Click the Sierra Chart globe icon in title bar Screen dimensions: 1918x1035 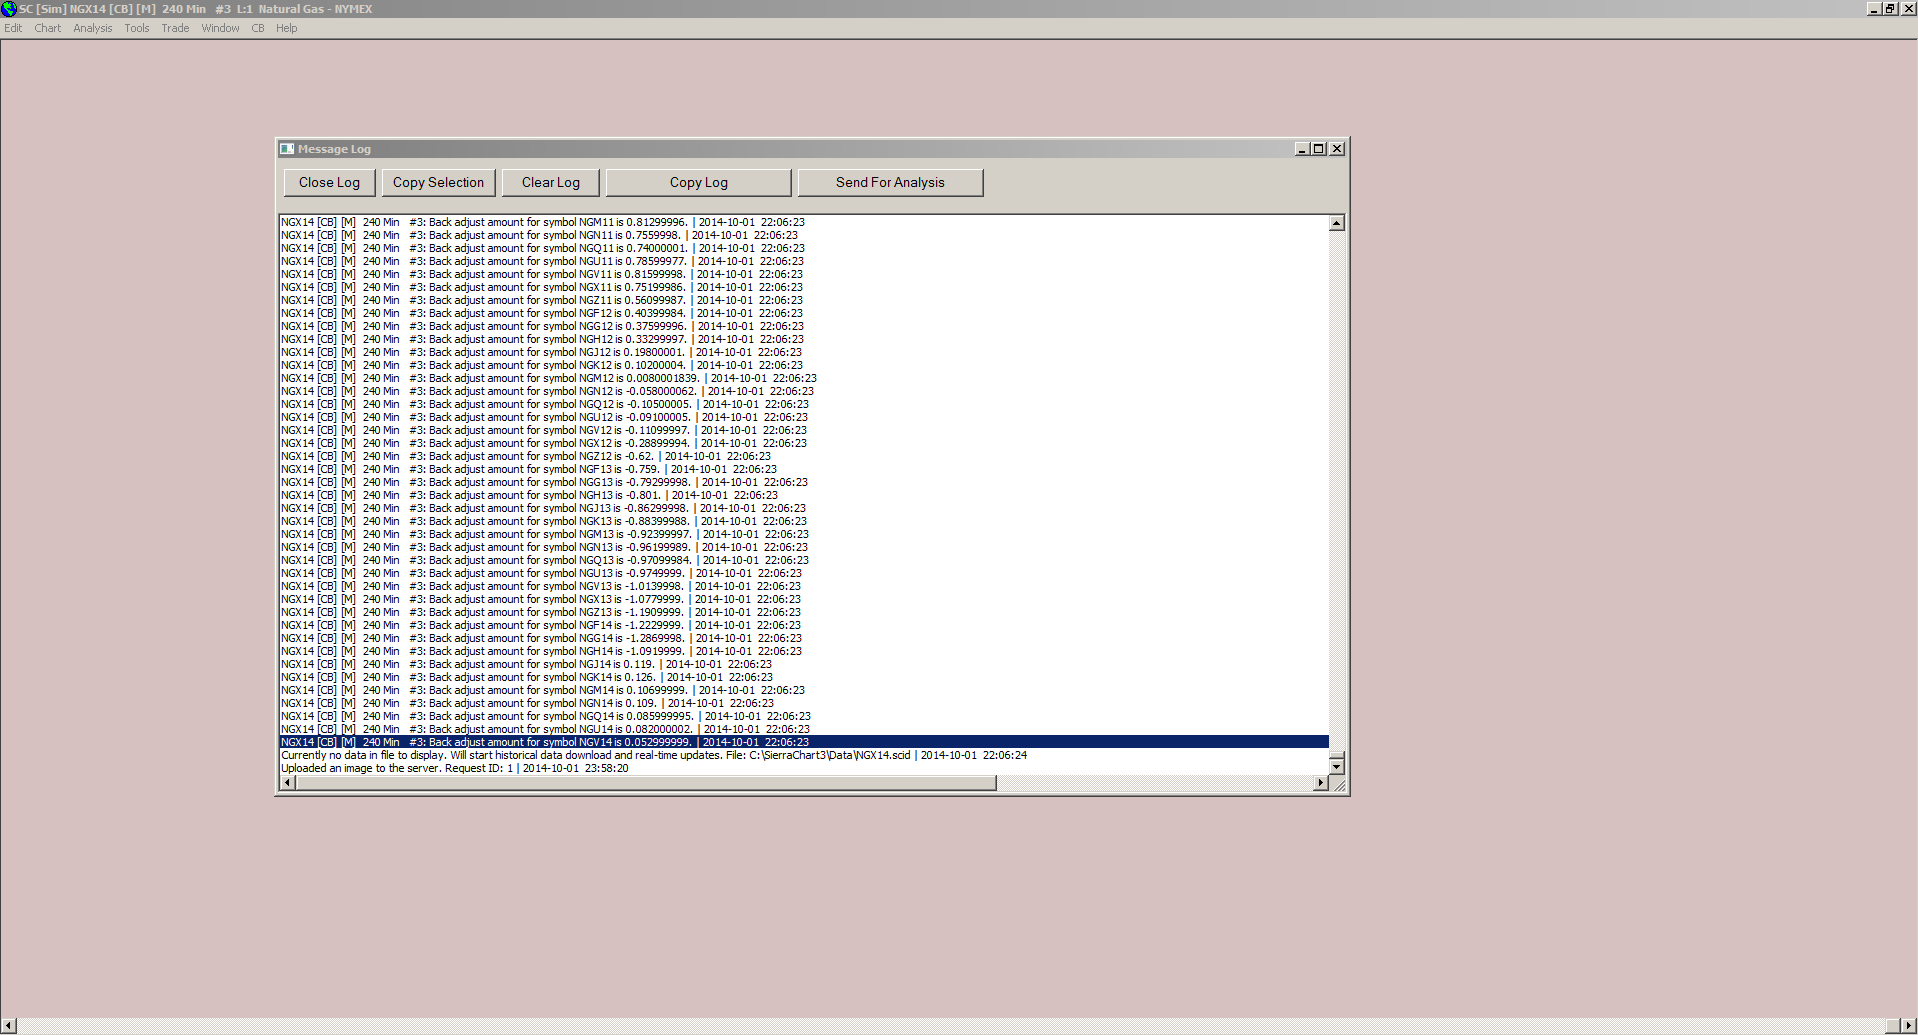(x=9, y=9)
